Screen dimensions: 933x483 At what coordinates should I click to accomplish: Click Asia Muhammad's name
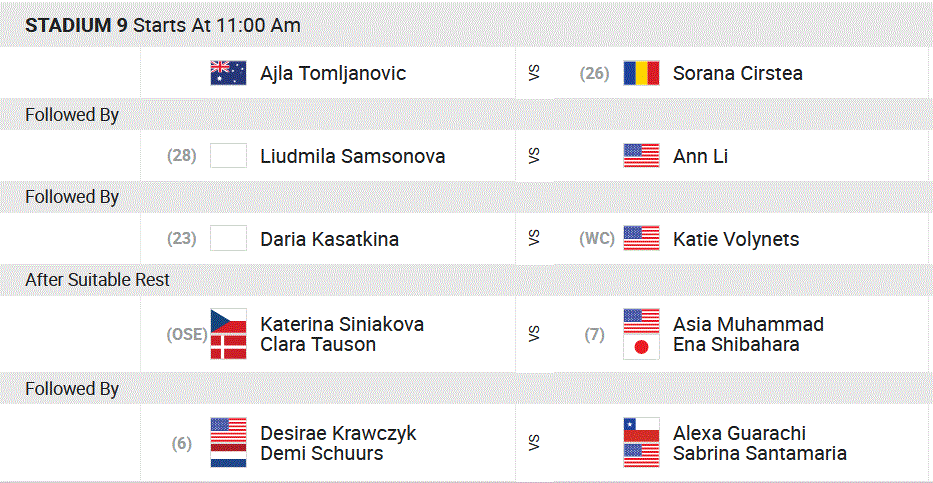click(x=748, y=324)
